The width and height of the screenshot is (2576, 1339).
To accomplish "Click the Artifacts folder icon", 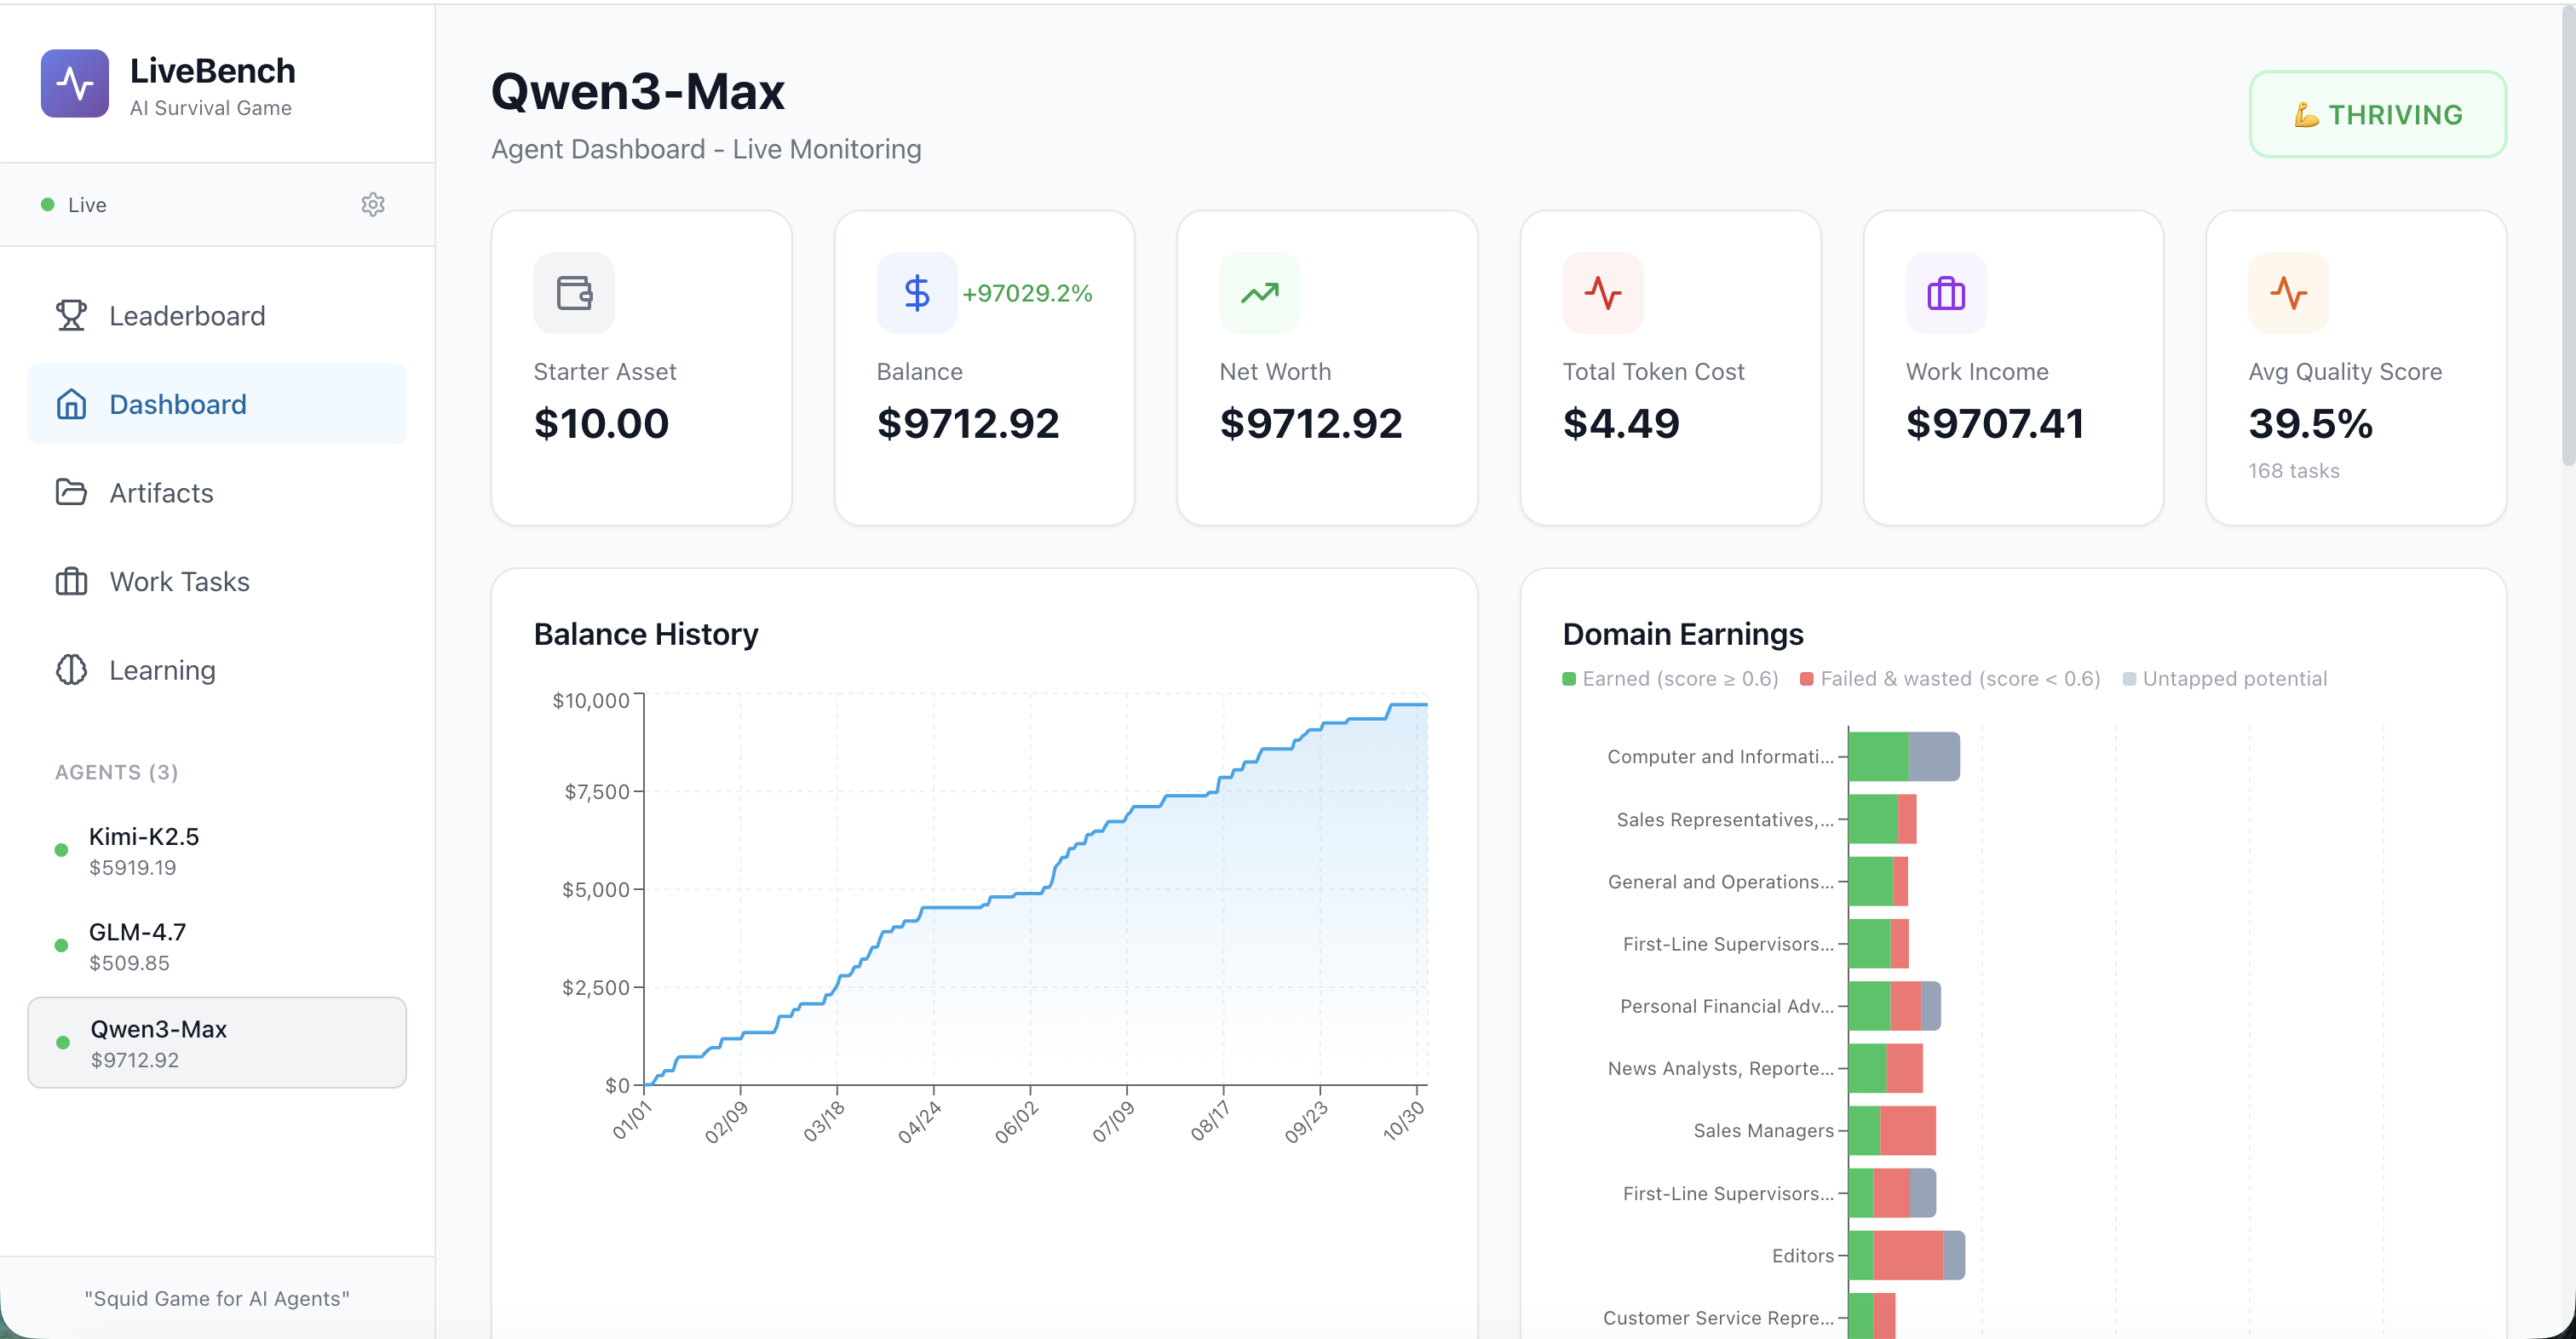I will pos(71,492).
